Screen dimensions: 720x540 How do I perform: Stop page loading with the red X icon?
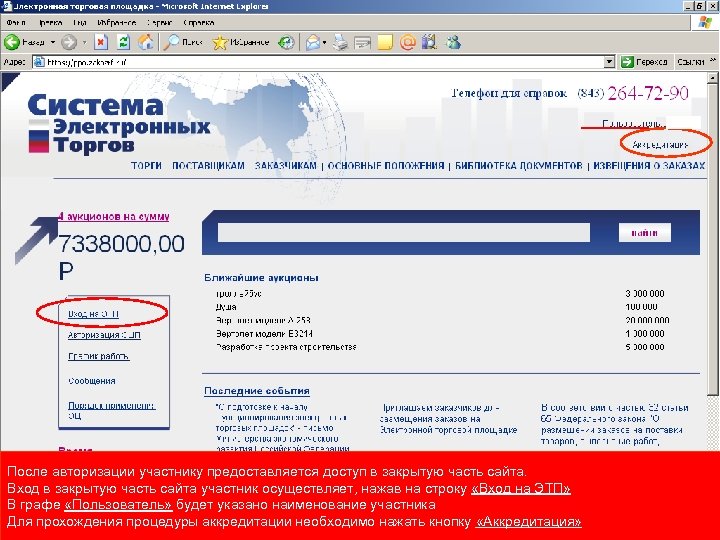tap(101, 42)
